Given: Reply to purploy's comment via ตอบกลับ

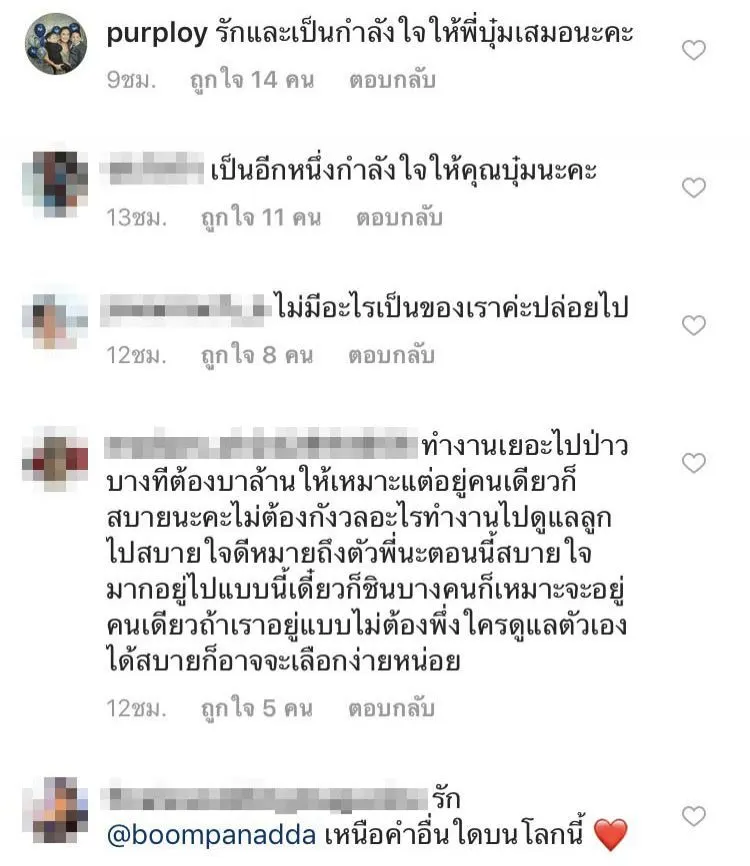Looking at the screenshot, I should click(x=392, y=81).
